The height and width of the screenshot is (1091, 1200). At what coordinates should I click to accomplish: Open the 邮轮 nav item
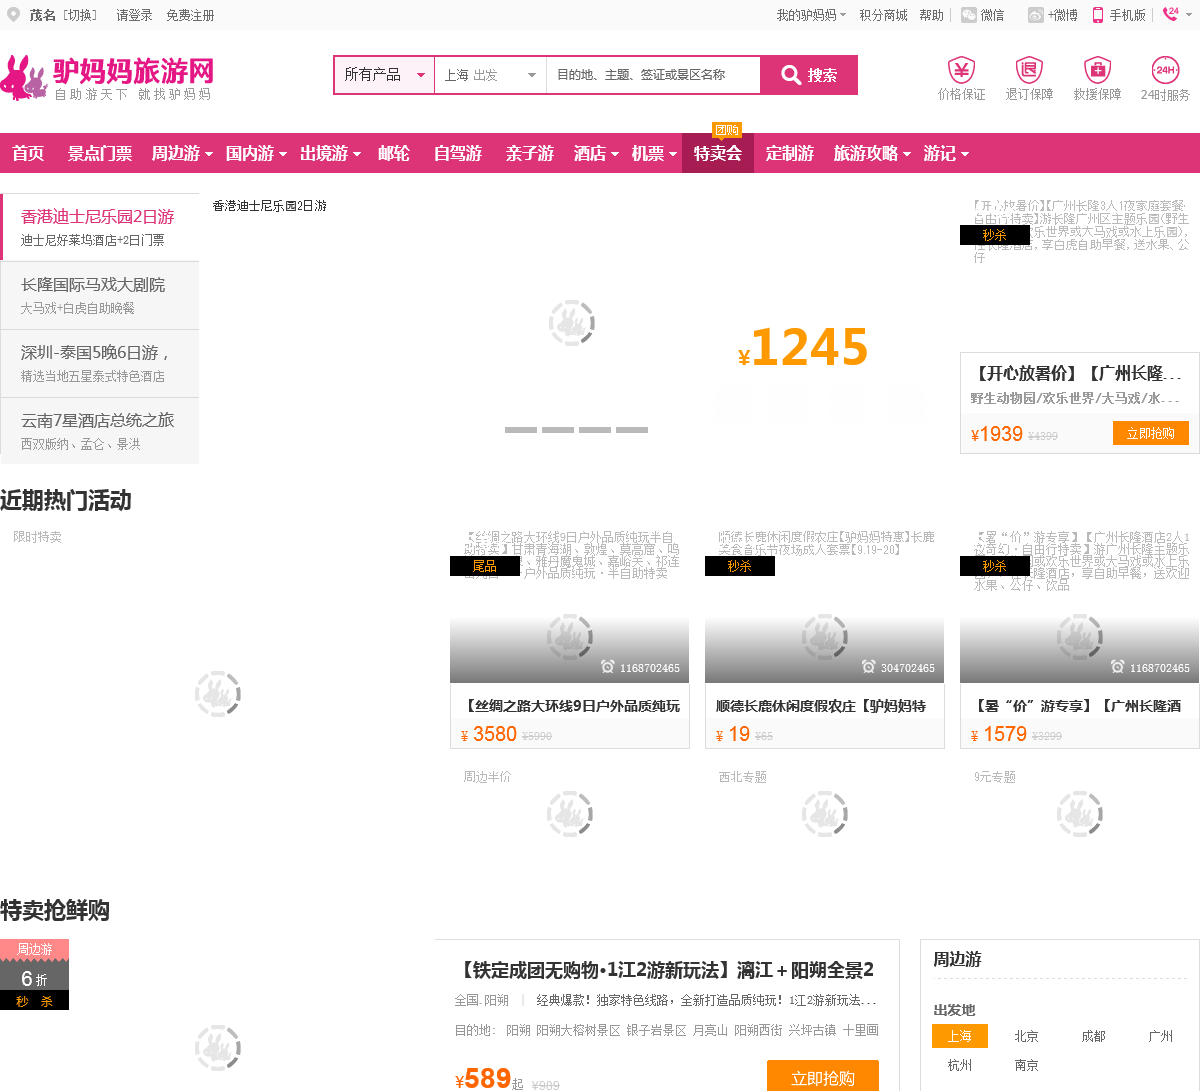point(394,153)
